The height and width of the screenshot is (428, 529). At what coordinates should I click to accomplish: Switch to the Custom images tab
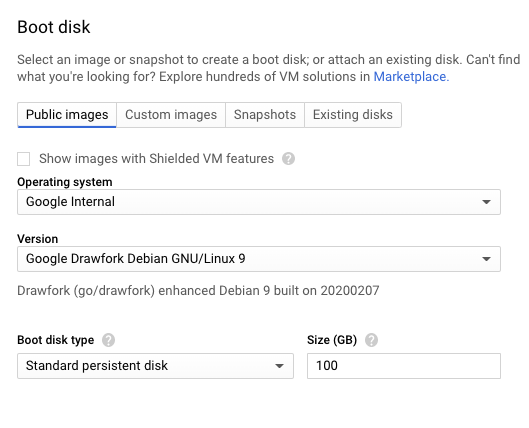click(171, 115)
